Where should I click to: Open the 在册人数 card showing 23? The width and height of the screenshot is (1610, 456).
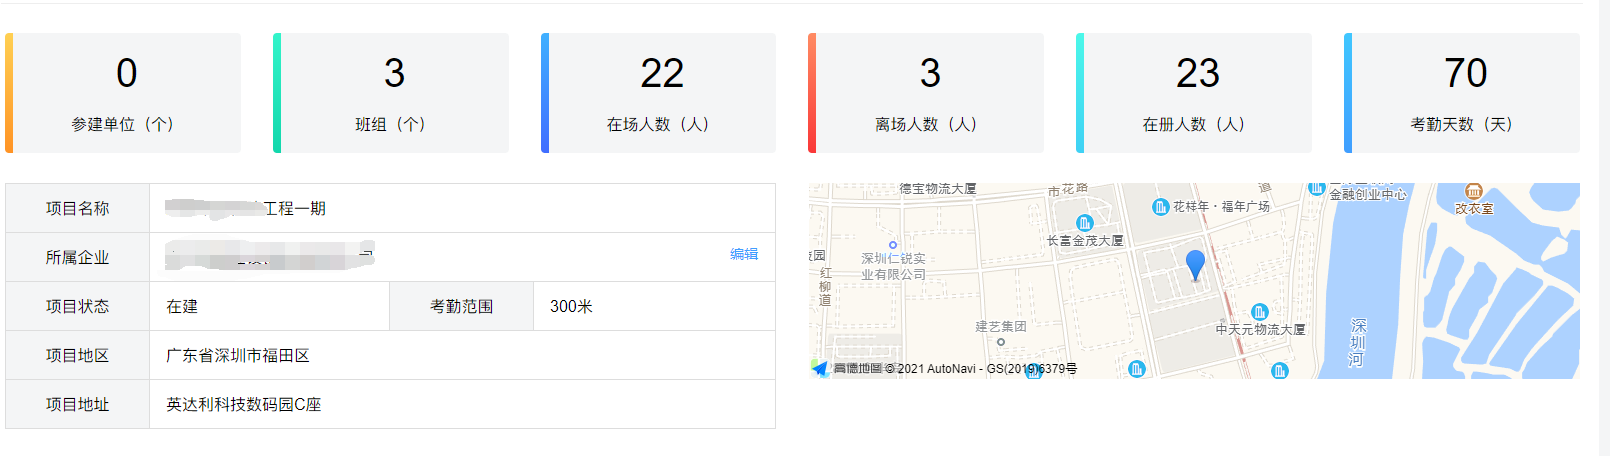tap(1194, 93)
